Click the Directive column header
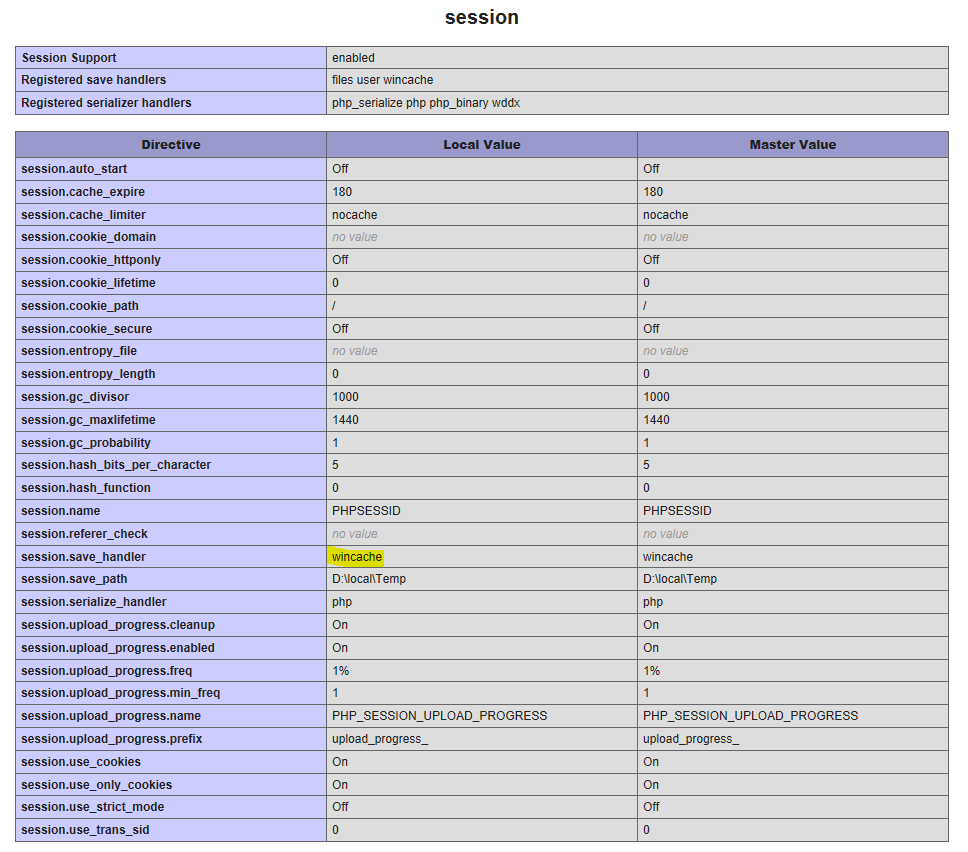The height and width of the screenshot is (852, 968). (x=170, y=145)
